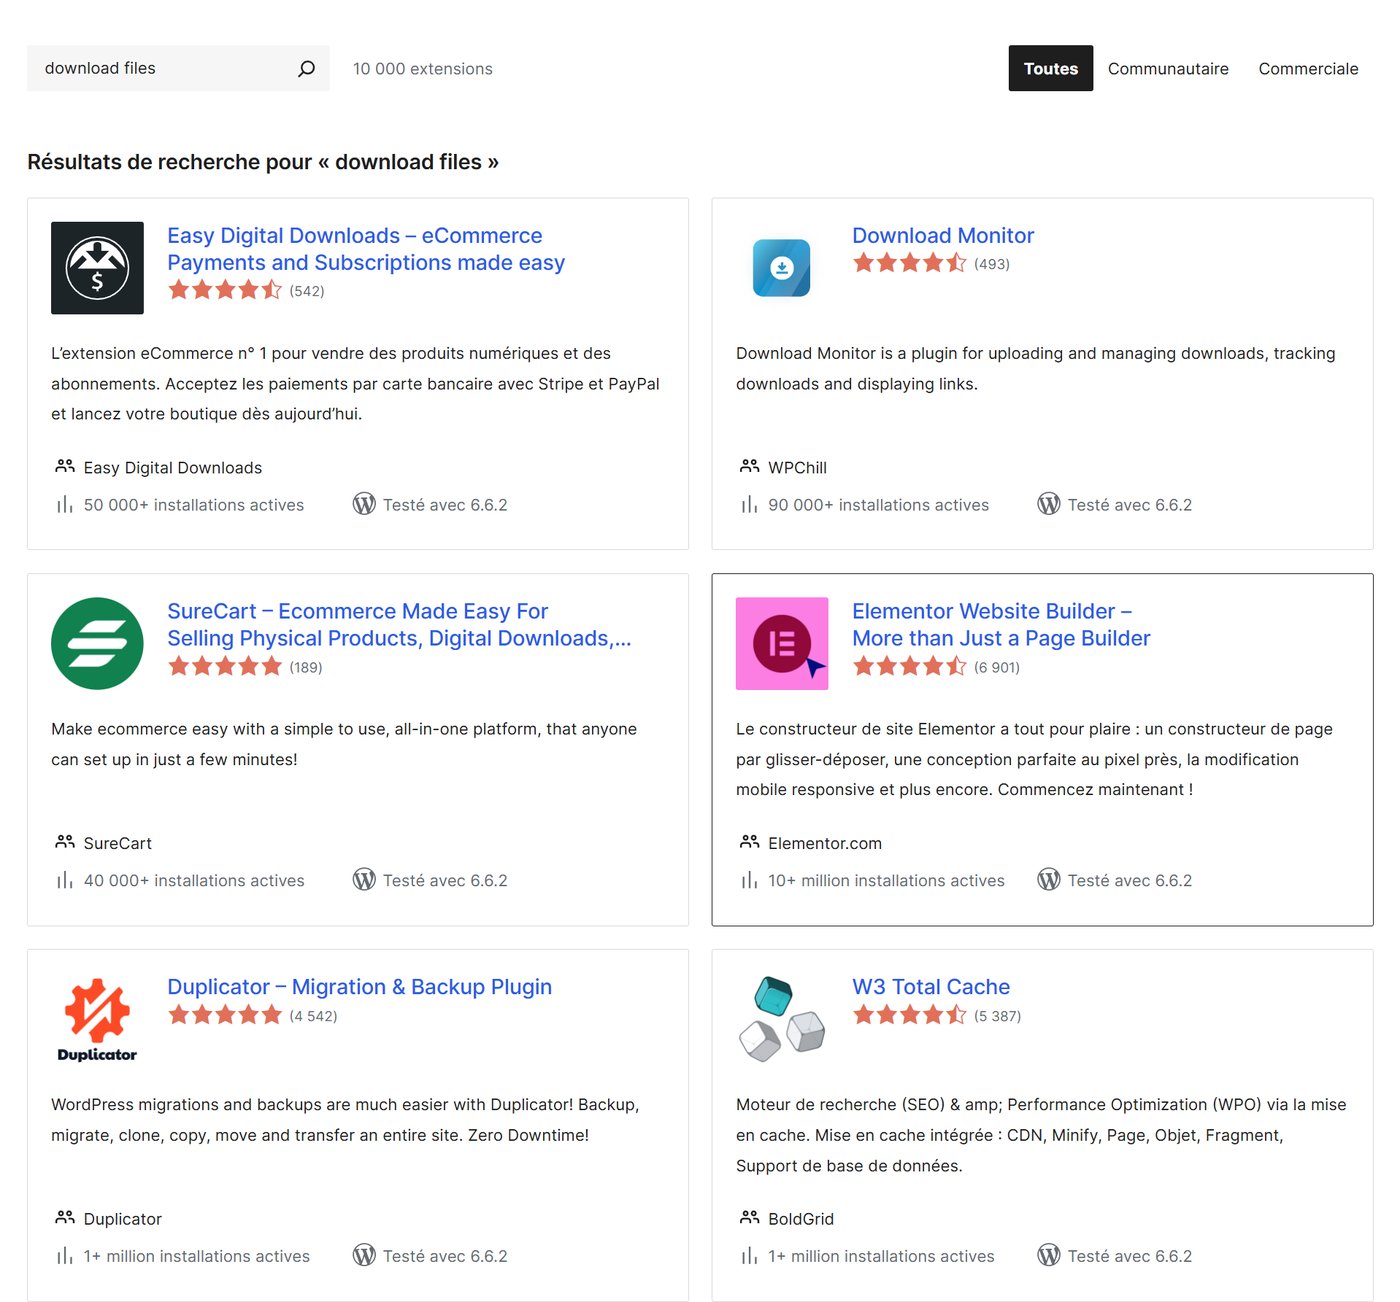Click the WordPress logo in the Elementor card
This screenshot has width=1400, height=1302.
1049,880
